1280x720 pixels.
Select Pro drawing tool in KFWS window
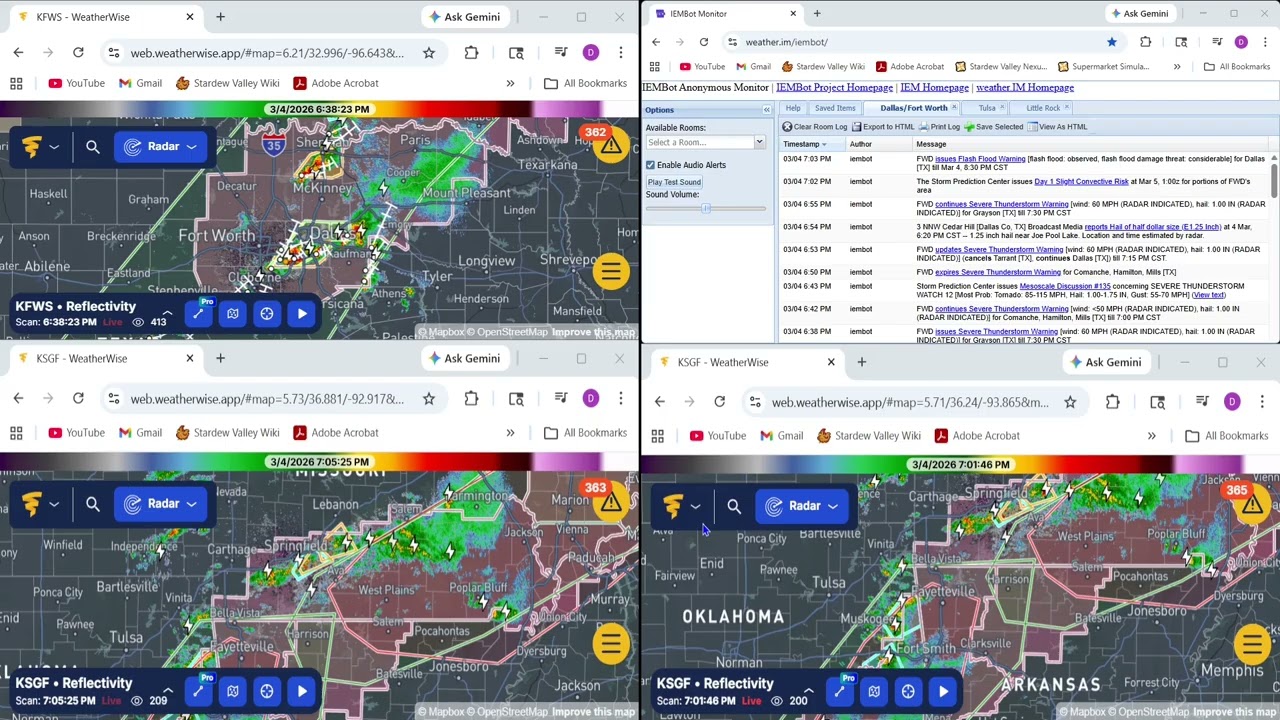tap(198, 313)
